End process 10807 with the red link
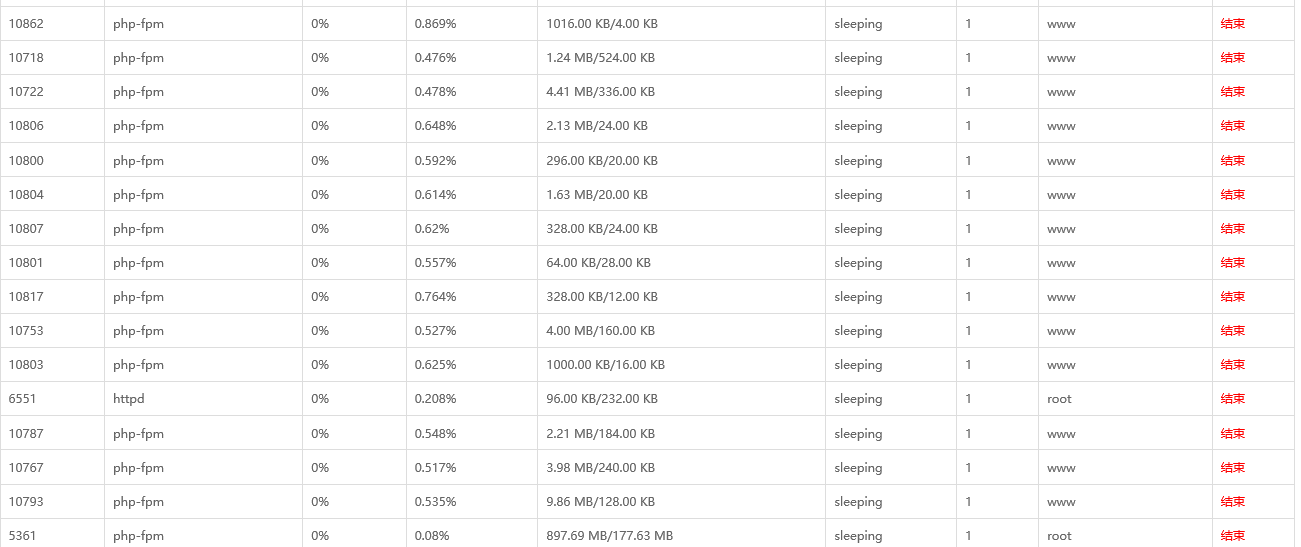The width and height of the screenshot is (1301, 547). pos(1232,229)
